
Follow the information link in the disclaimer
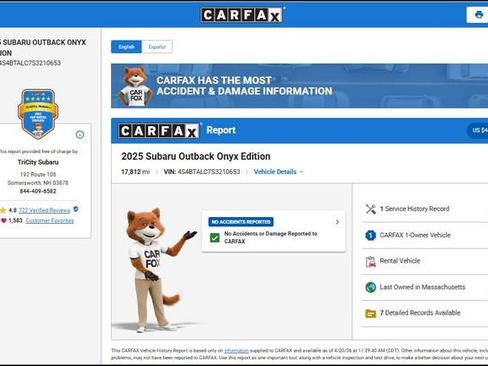coord(236,351)
